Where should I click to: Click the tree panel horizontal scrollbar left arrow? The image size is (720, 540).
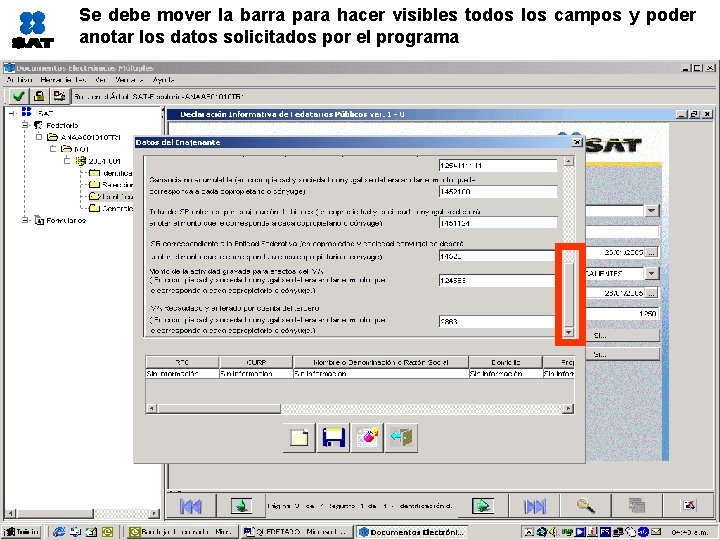tap(11, 513)
